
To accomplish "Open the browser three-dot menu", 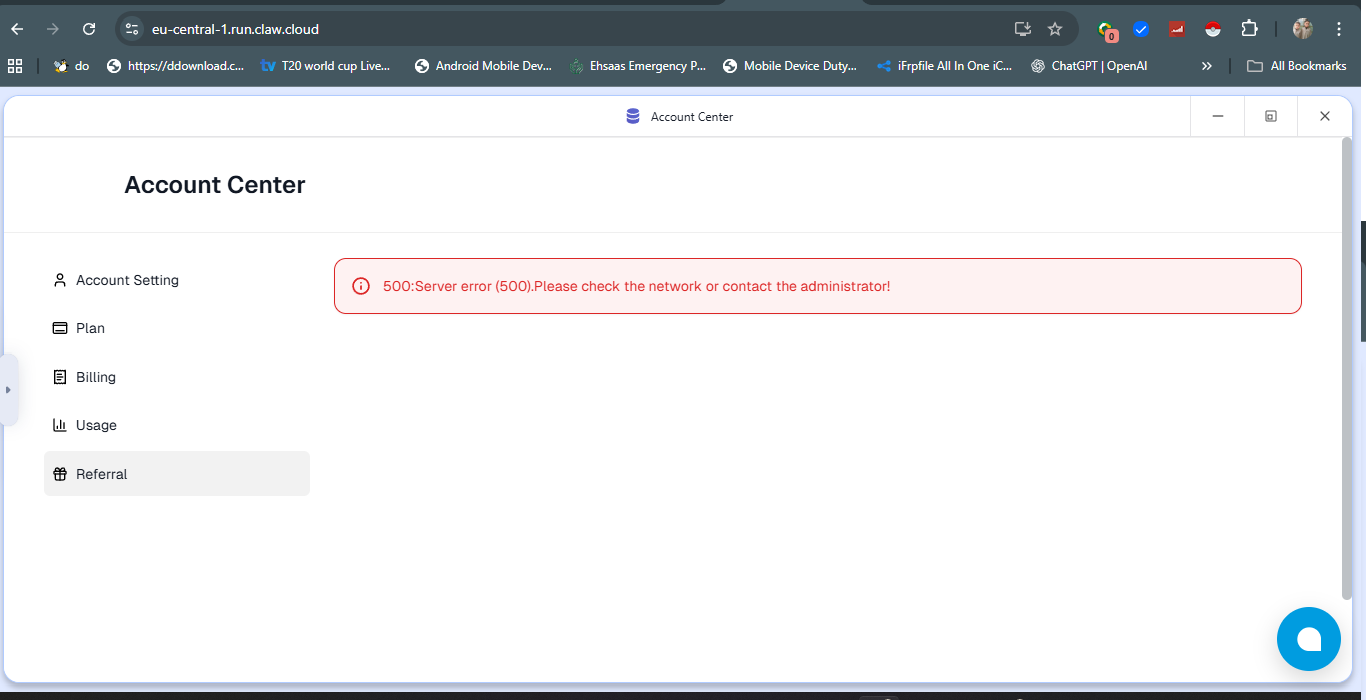I will point(1339,29).
